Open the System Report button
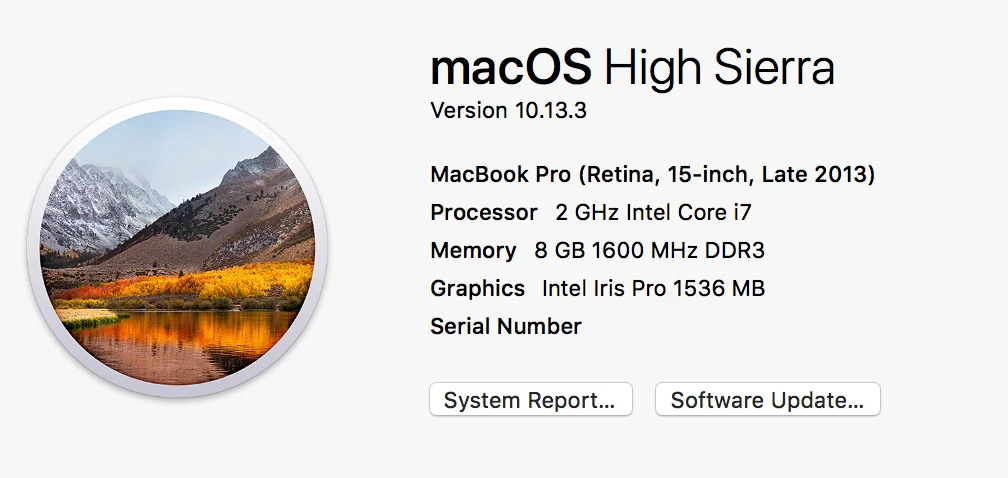 [x=531, y=400]
